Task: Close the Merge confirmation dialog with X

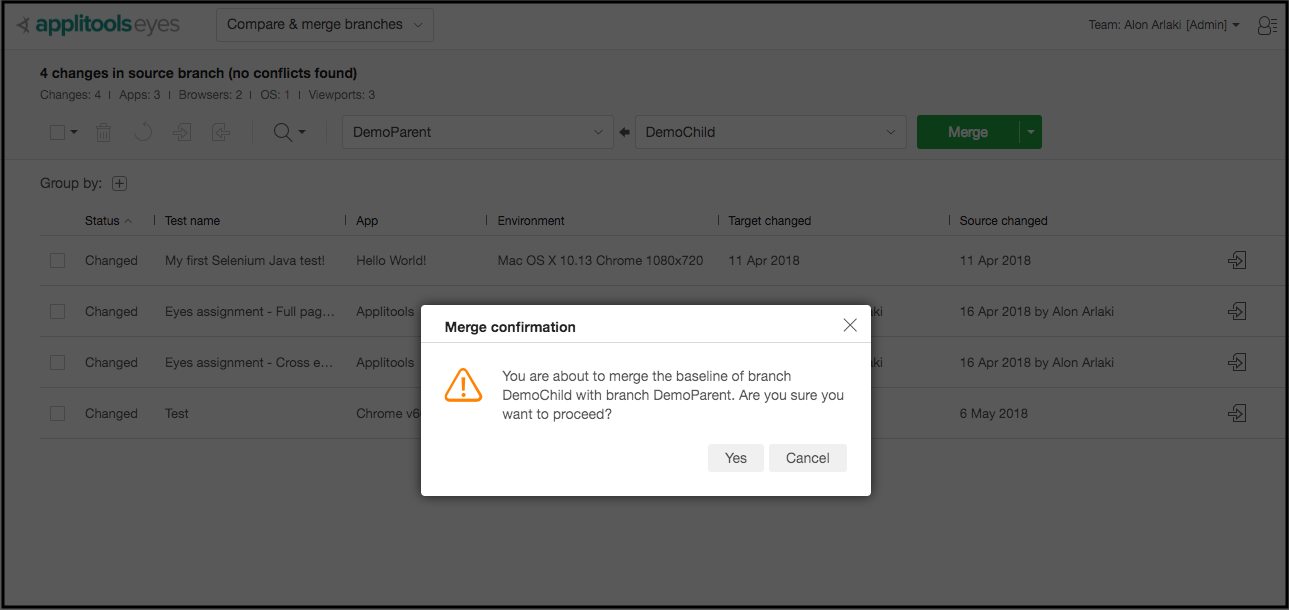Action: point(850,325)
